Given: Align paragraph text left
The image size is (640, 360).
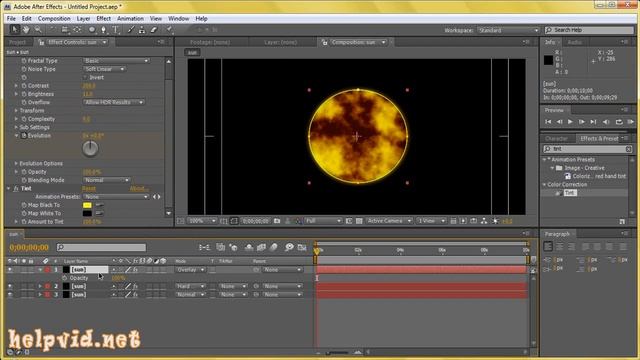Looking at the screenshot, I should click(x=548, y=246).
